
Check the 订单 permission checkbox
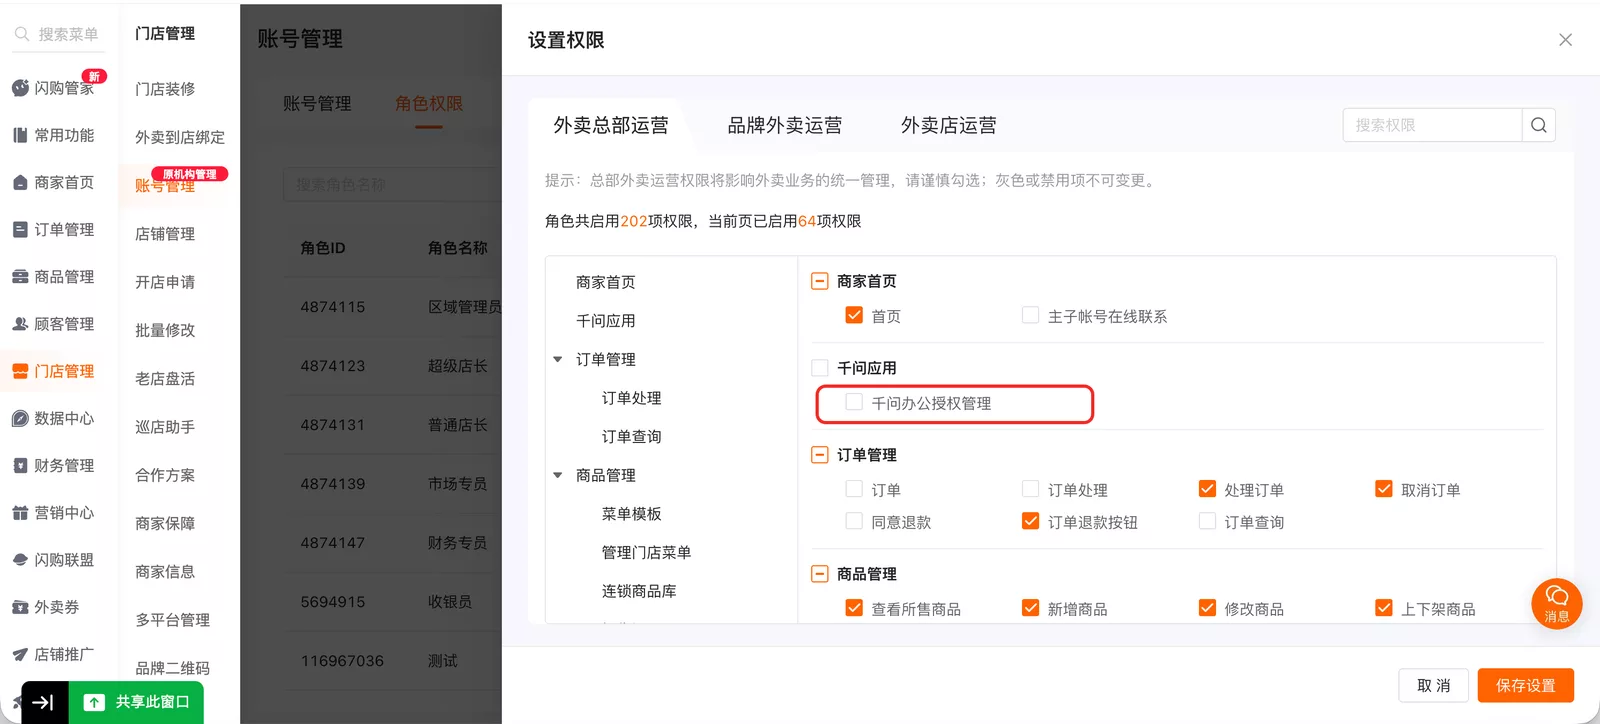[854, 489]
